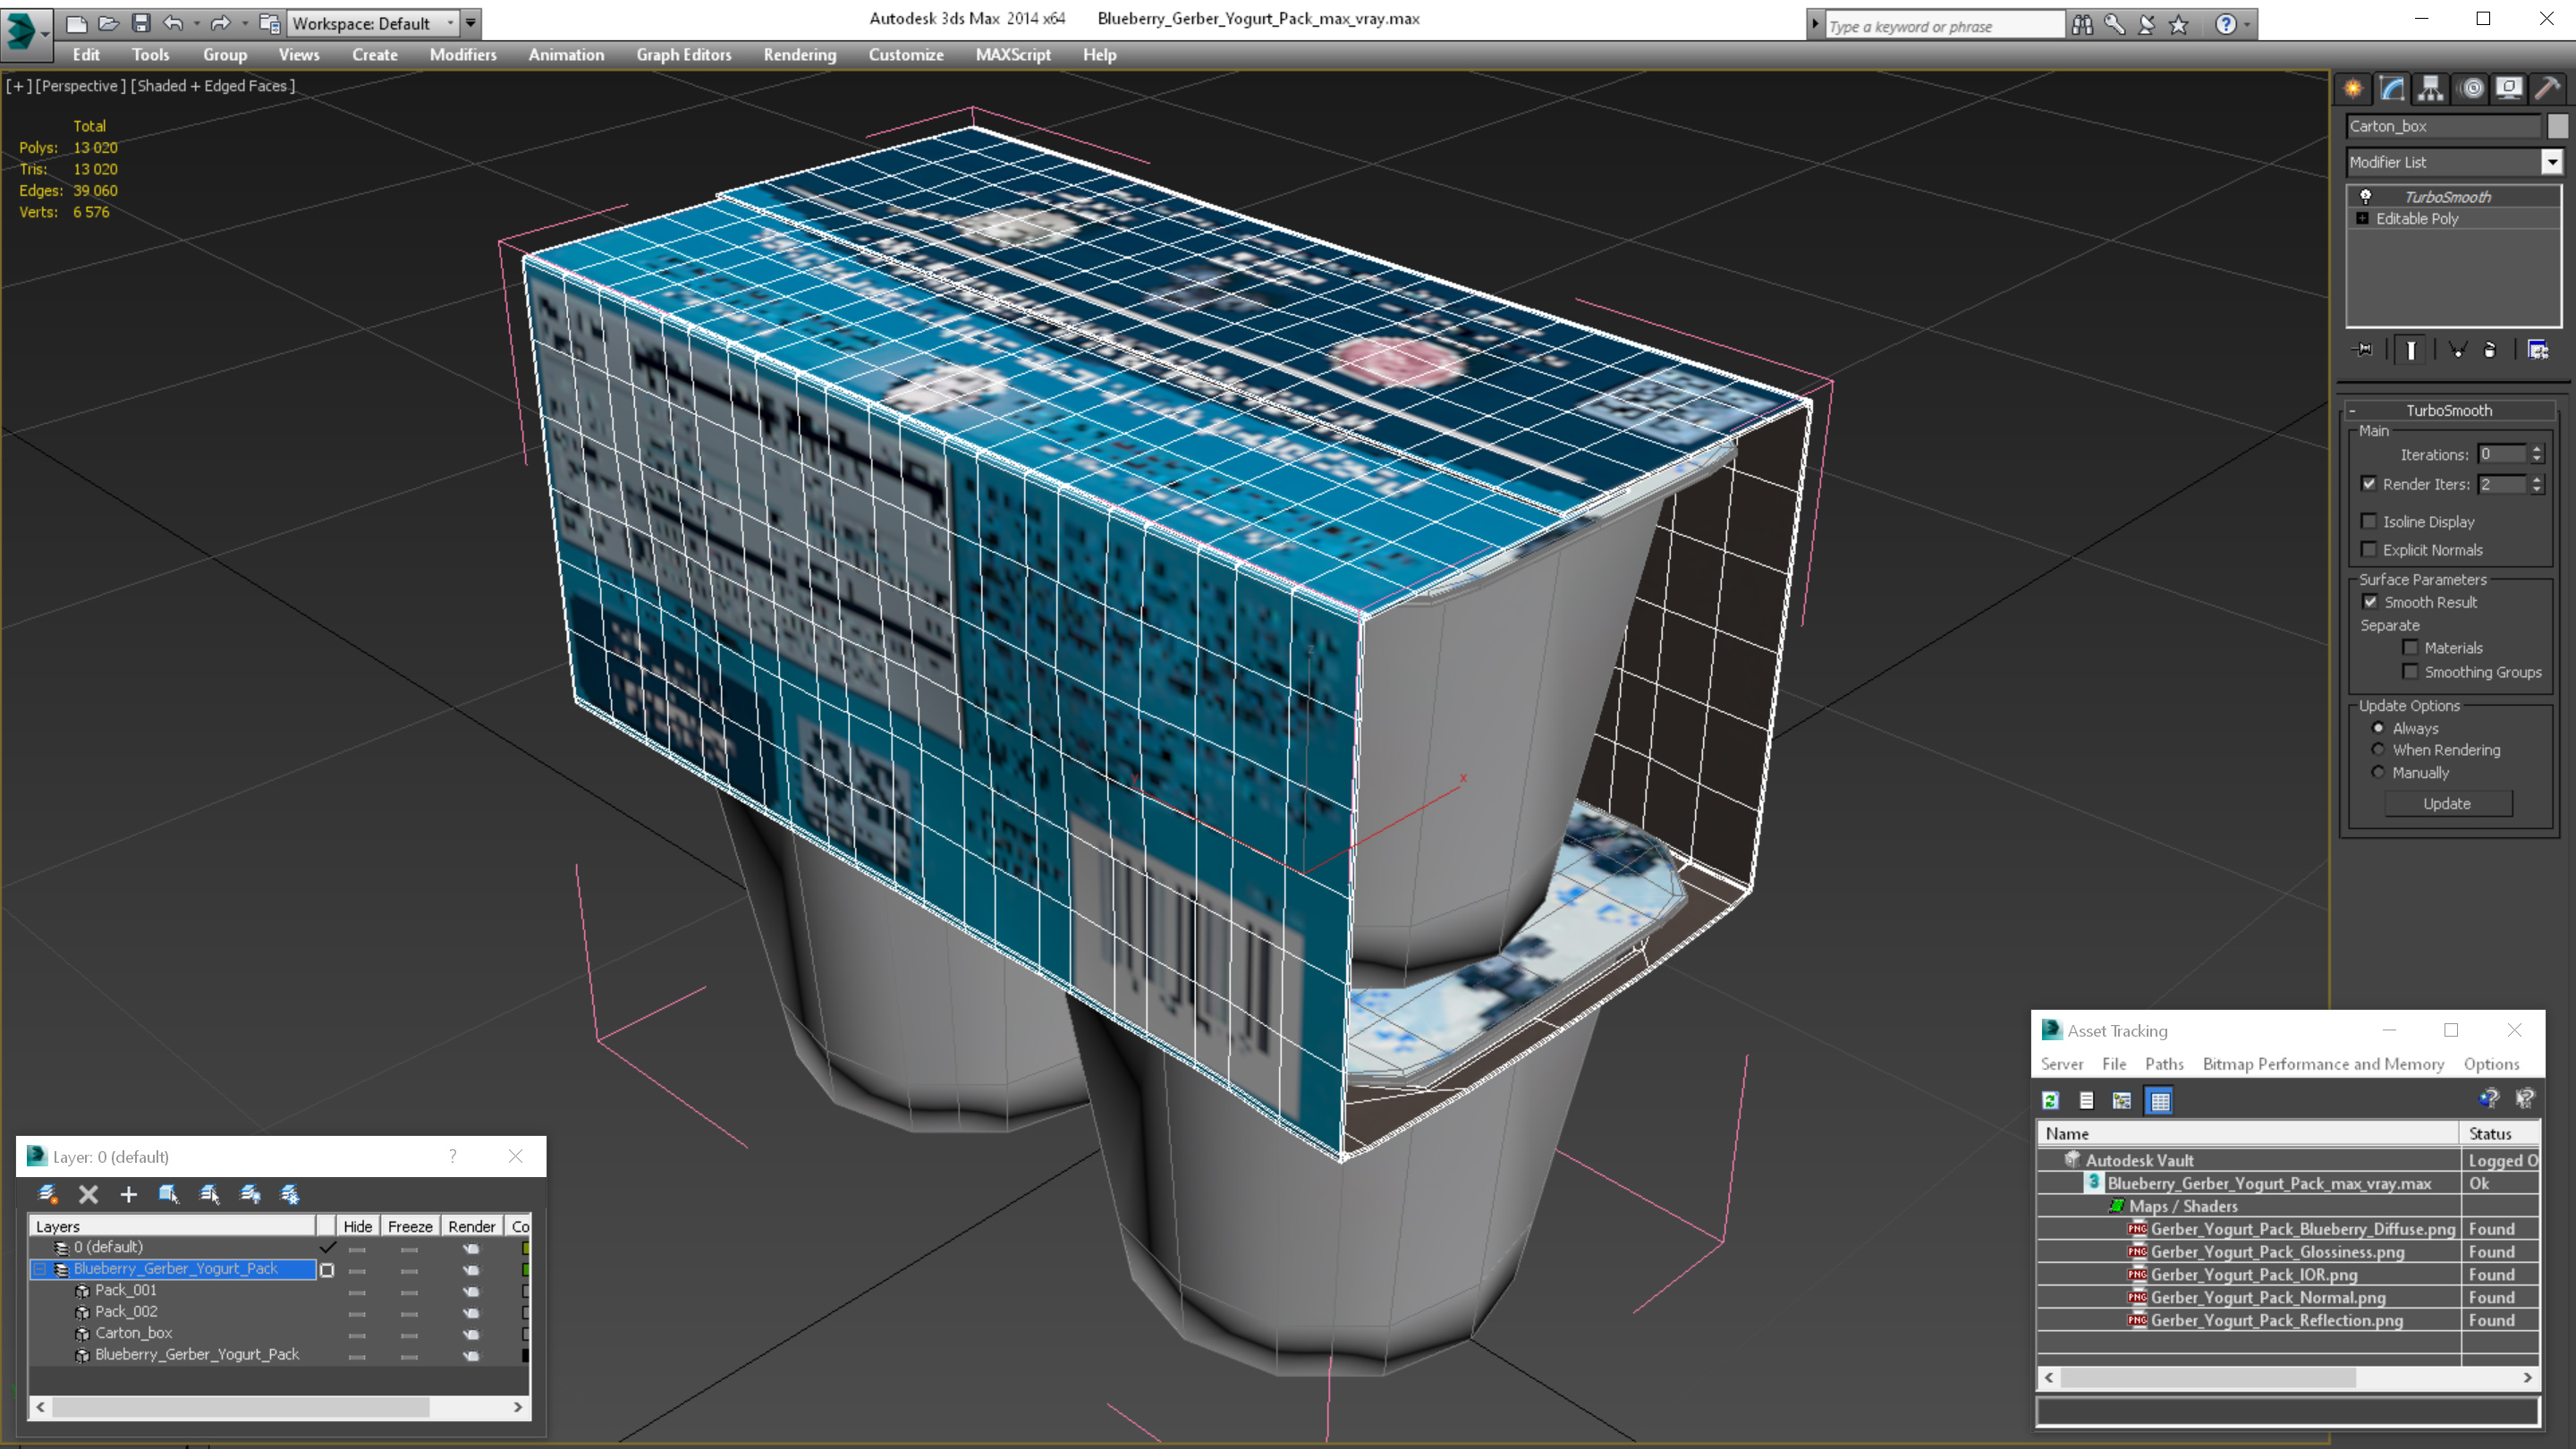2576x1449 pixels.
Task: Open the Graph Editors menu
Action: tap(683, 55)
